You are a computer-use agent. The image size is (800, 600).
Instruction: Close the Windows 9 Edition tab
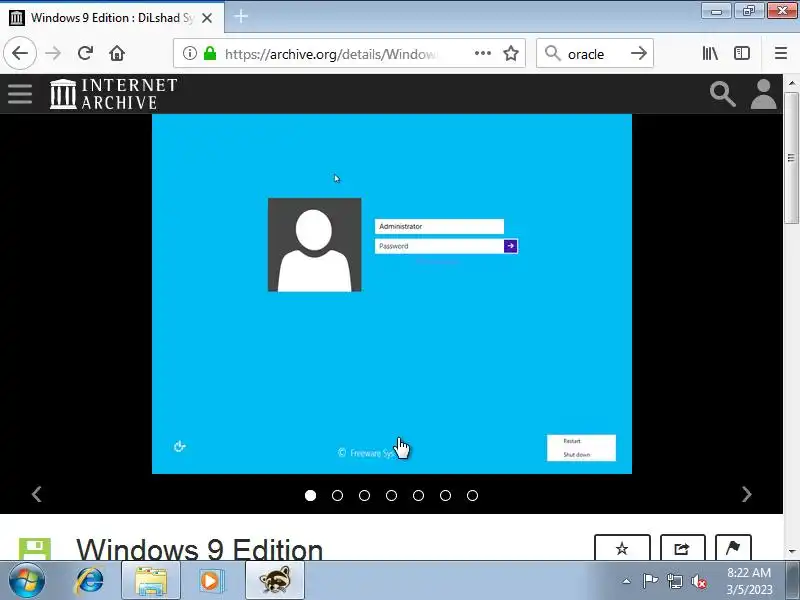coord(207,18)
